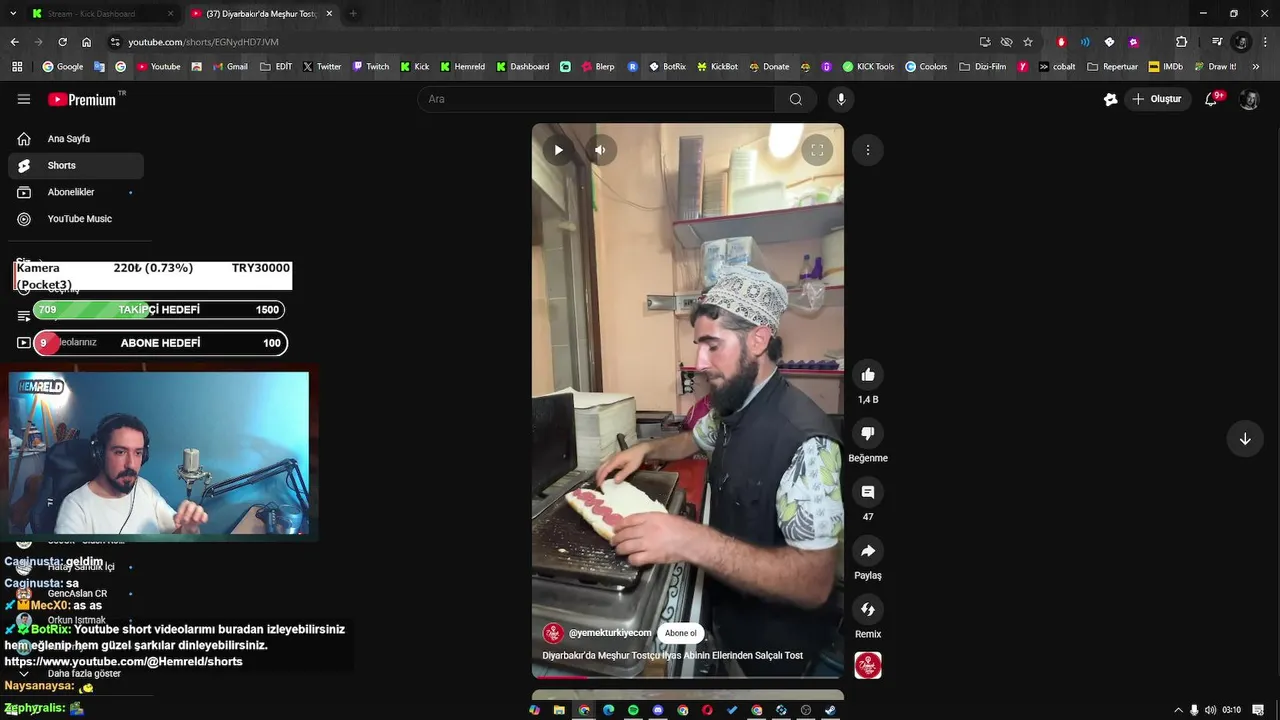Screen dimensions: 1280x720
Task: Open the BotRix bookmark
Action: pyautogui.click(x=668, y=67)
